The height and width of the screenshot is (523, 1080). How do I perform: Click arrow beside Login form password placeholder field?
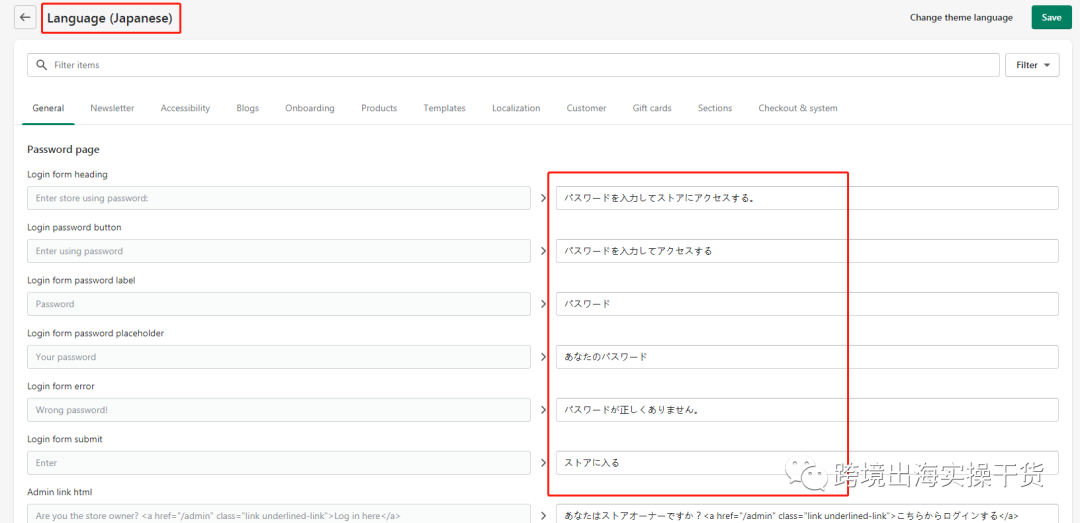[x=543, y=357]
